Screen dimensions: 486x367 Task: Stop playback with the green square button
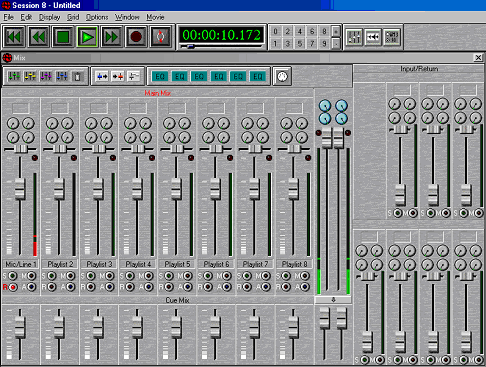tap(63, 37)
